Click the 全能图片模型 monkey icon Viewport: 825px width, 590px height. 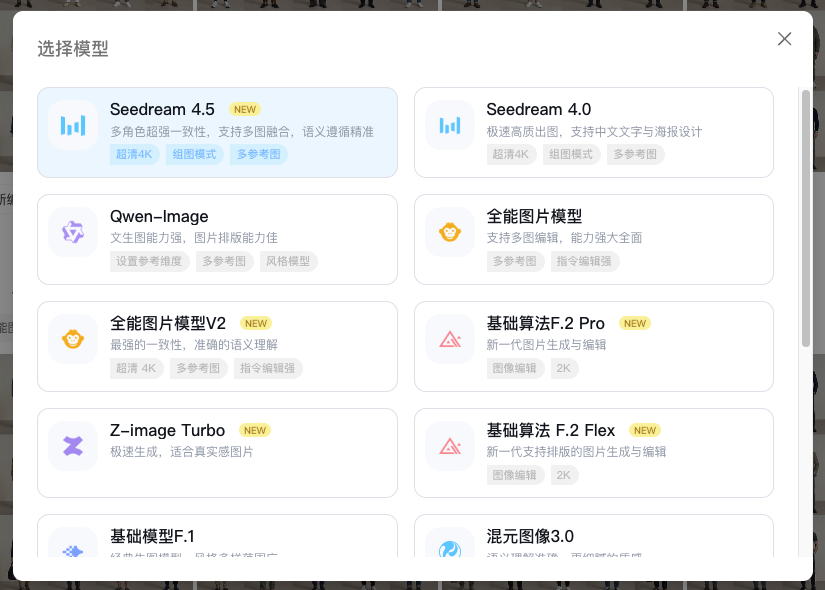[x=450, y=232]
